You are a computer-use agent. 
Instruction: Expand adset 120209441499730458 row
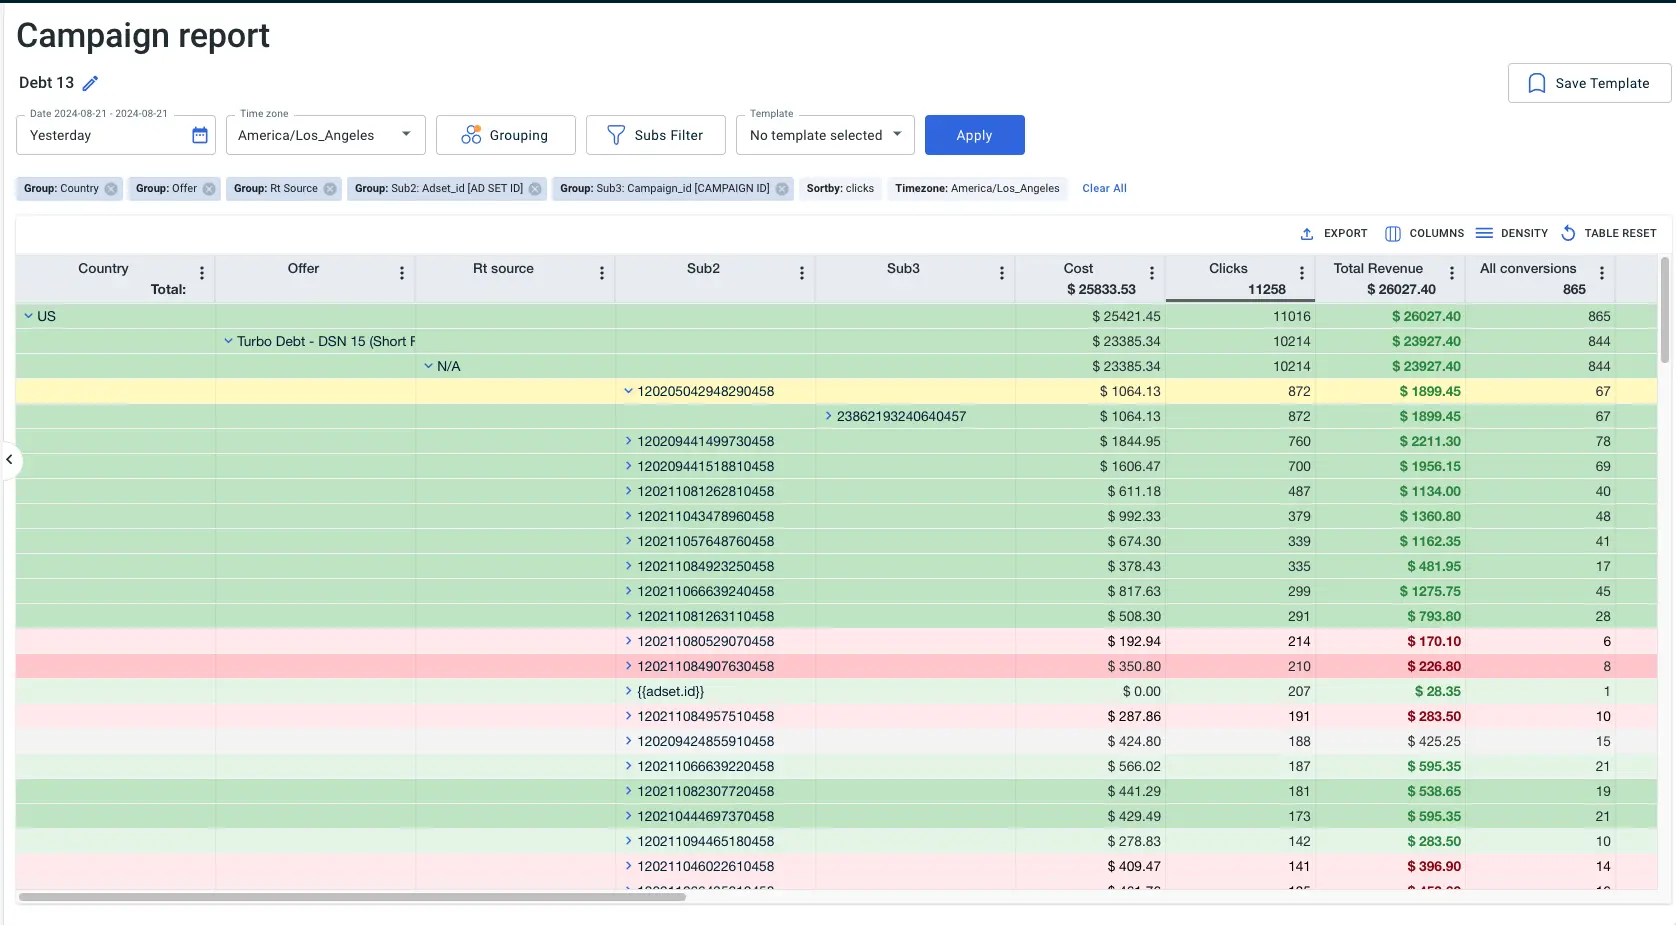(628, 441)
